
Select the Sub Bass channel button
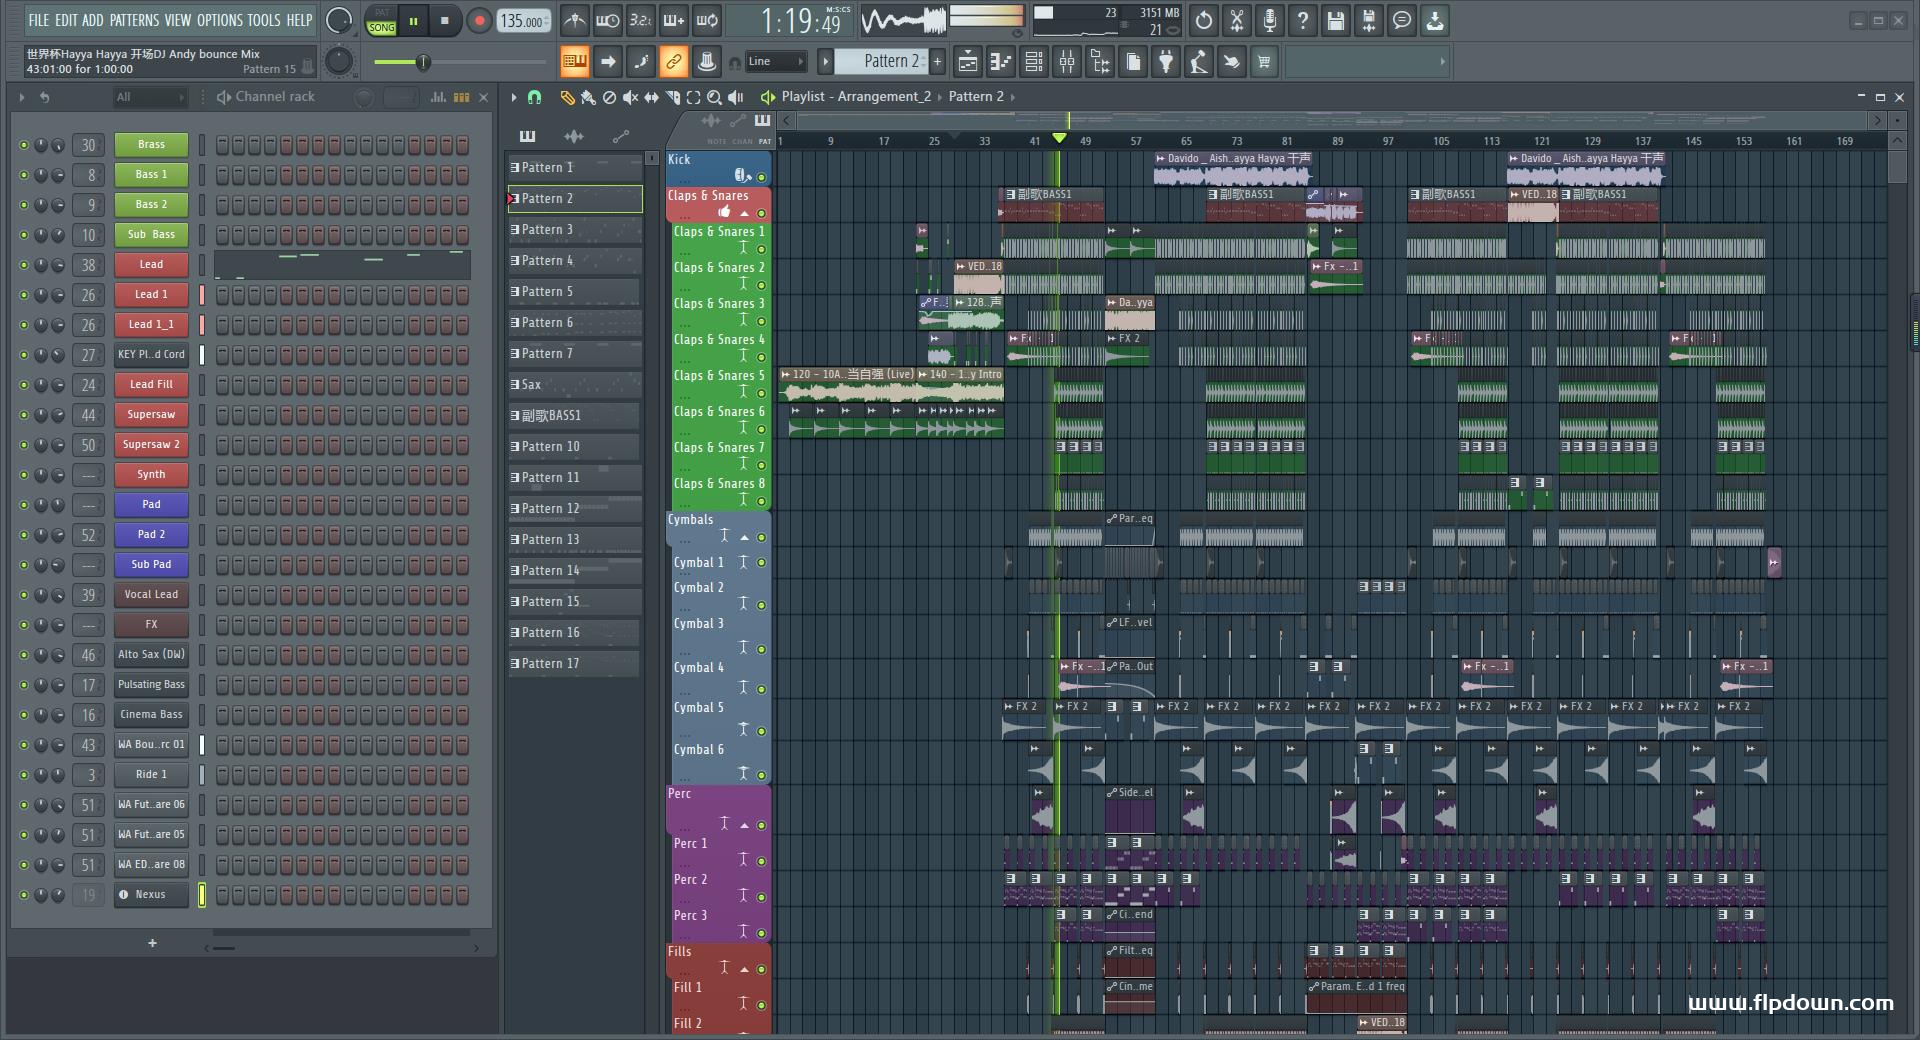(151, 235)
